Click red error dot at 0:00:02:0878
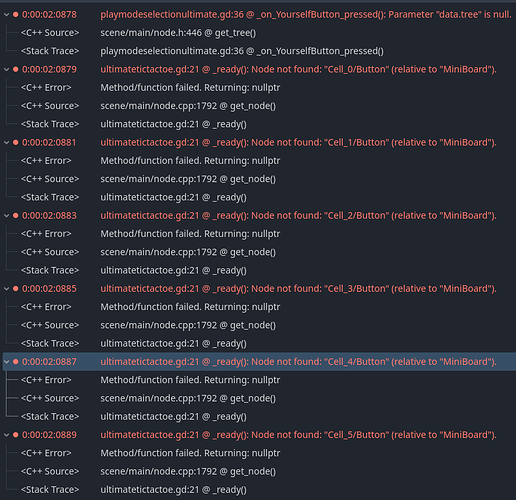This screenshot has width=516, height=500. click(x=15, y=15)
